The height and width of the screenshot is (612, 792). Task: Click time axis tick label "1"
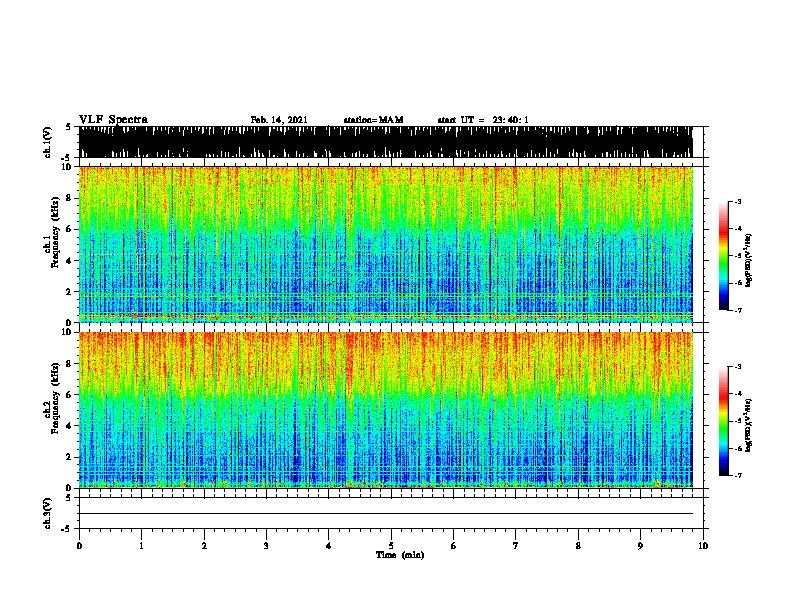[x=141, y=545]
